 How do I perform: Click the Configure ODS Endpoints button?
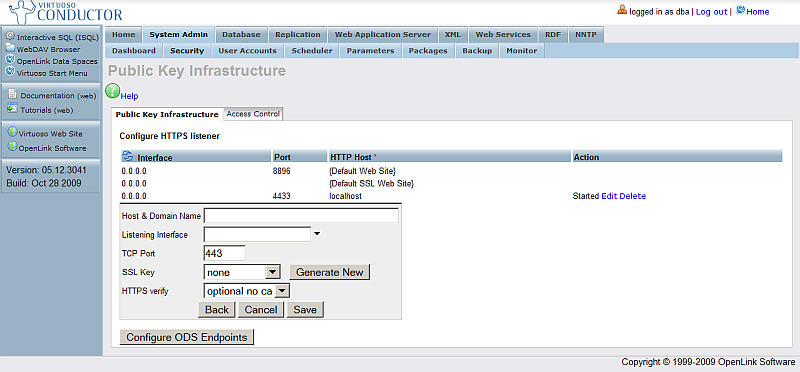pyautogui.click(x=187, y=337)
